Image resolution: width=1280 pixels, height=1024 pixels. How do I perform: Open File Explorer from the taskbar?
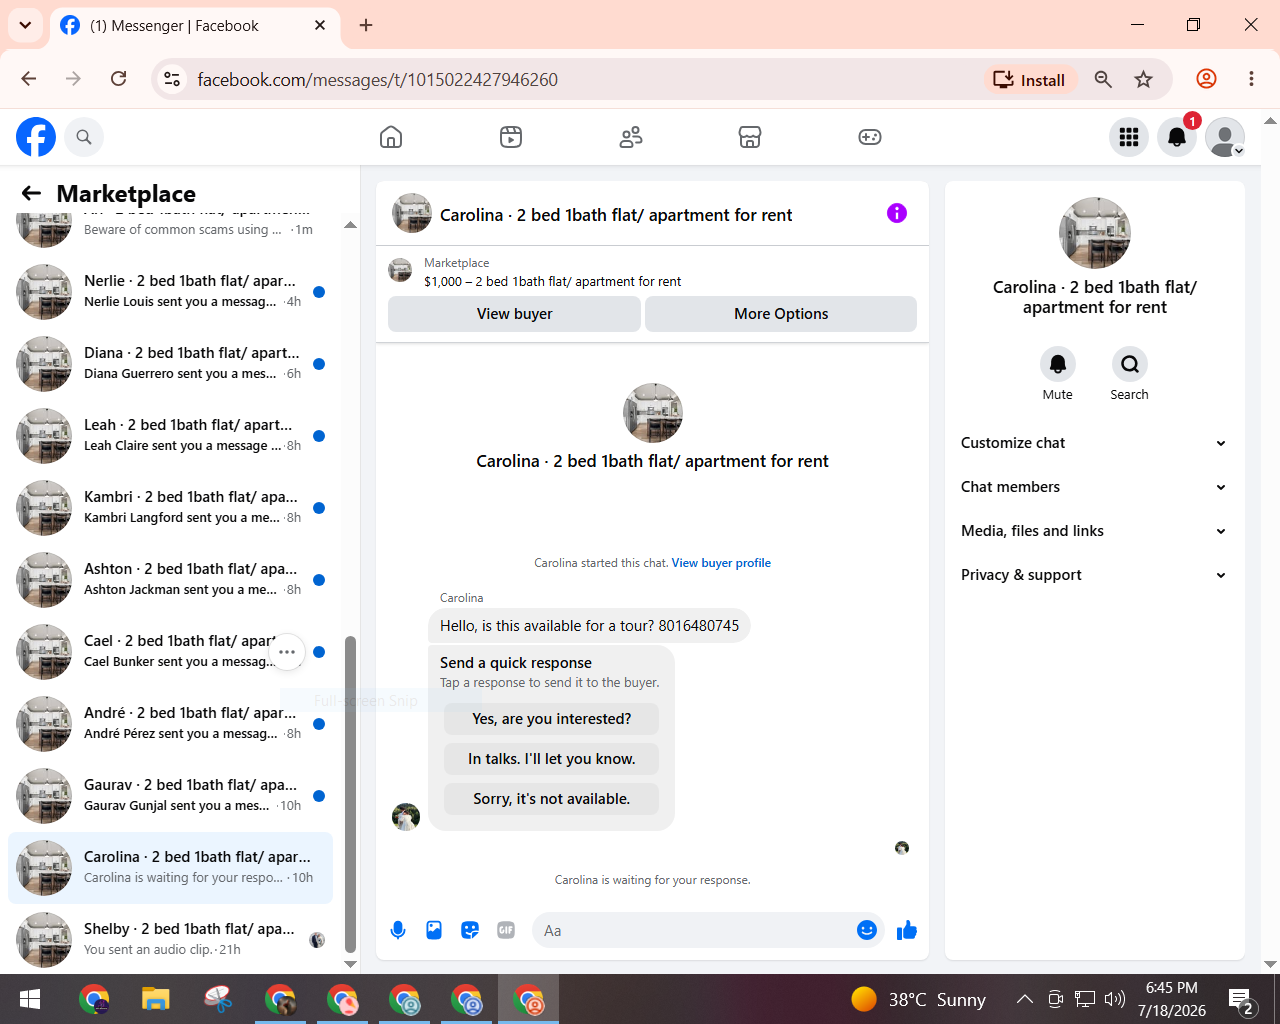(156, 999)
